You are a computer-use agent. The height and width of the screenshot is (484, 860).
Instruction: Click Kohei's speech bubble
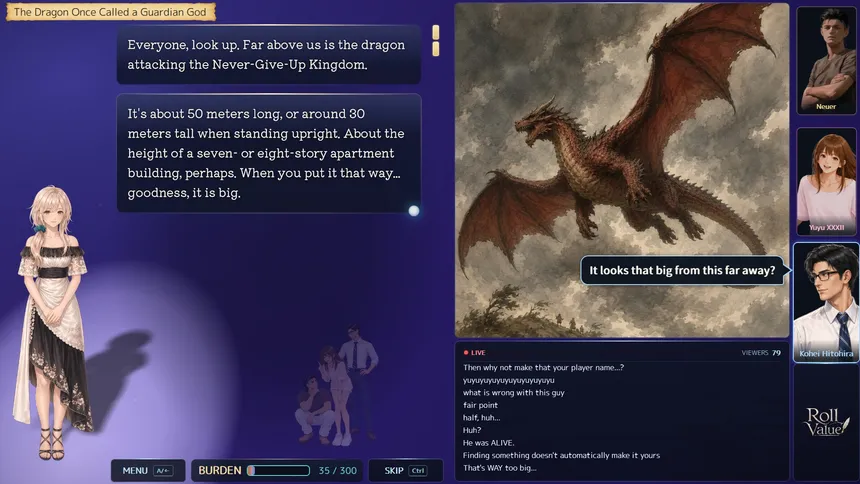[682, 270]
